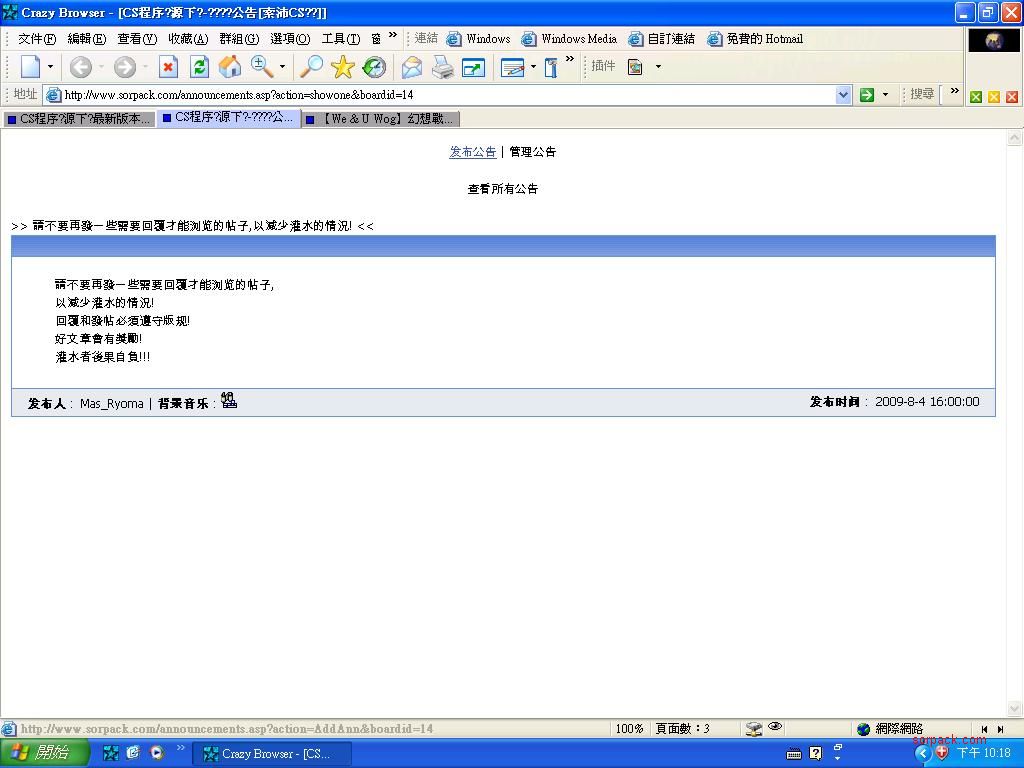The height and width of the screenshot is (768, 1024).
Task: Click the 100% zoom level in status bar
Action: coord(629,729)
